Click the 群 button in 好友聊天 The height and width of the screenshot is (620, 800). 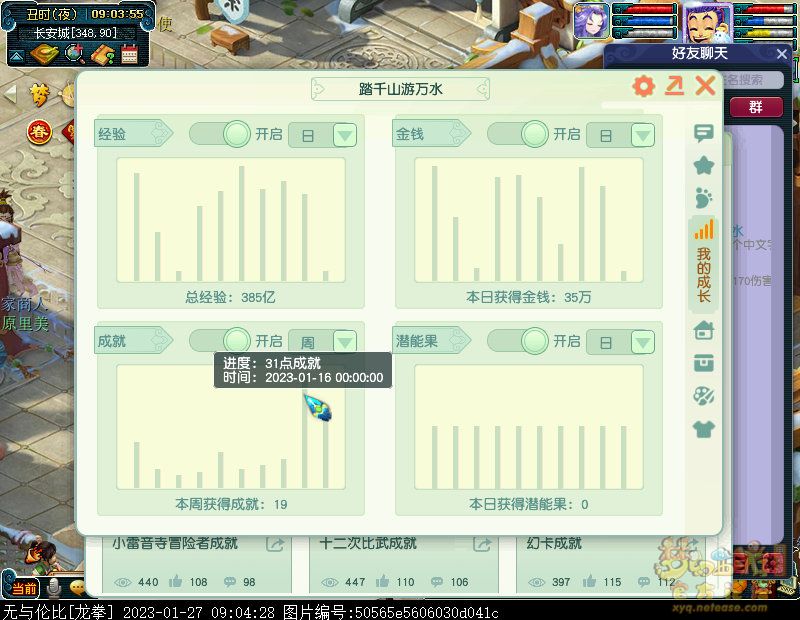tap(756, 107)
